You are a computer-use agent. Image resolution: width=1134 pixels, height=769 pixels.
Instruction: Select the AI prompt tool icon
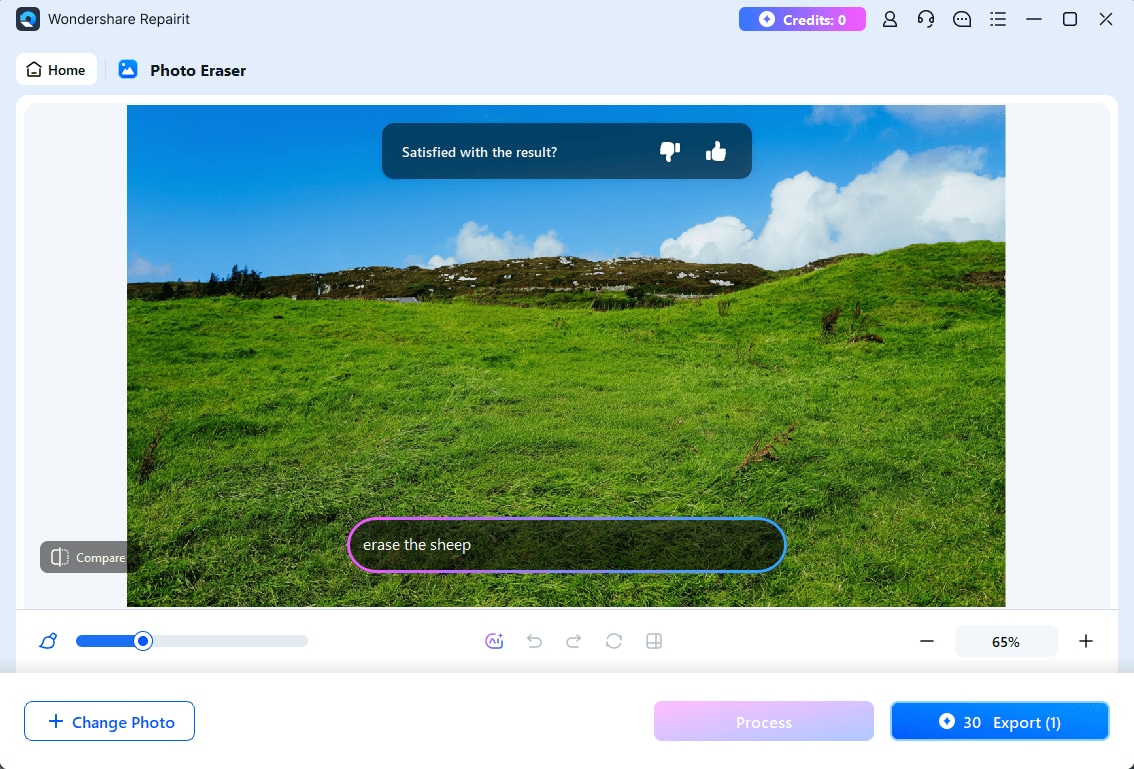pos(494,641)
